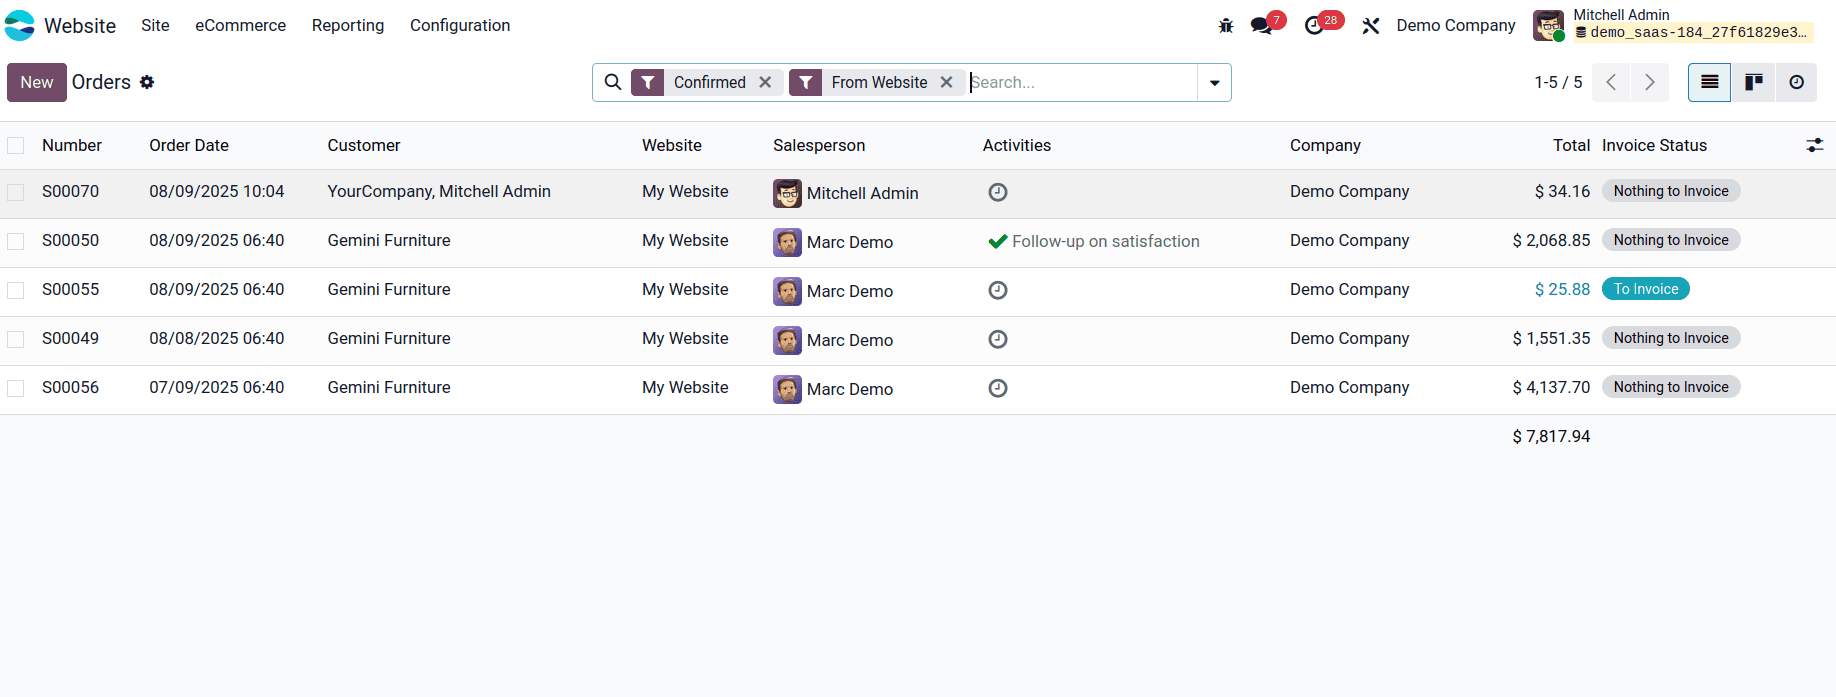Click Nothing to Invoice badge for S00070
This screenshot has width=1836, height=697.
pos(1671,191)
